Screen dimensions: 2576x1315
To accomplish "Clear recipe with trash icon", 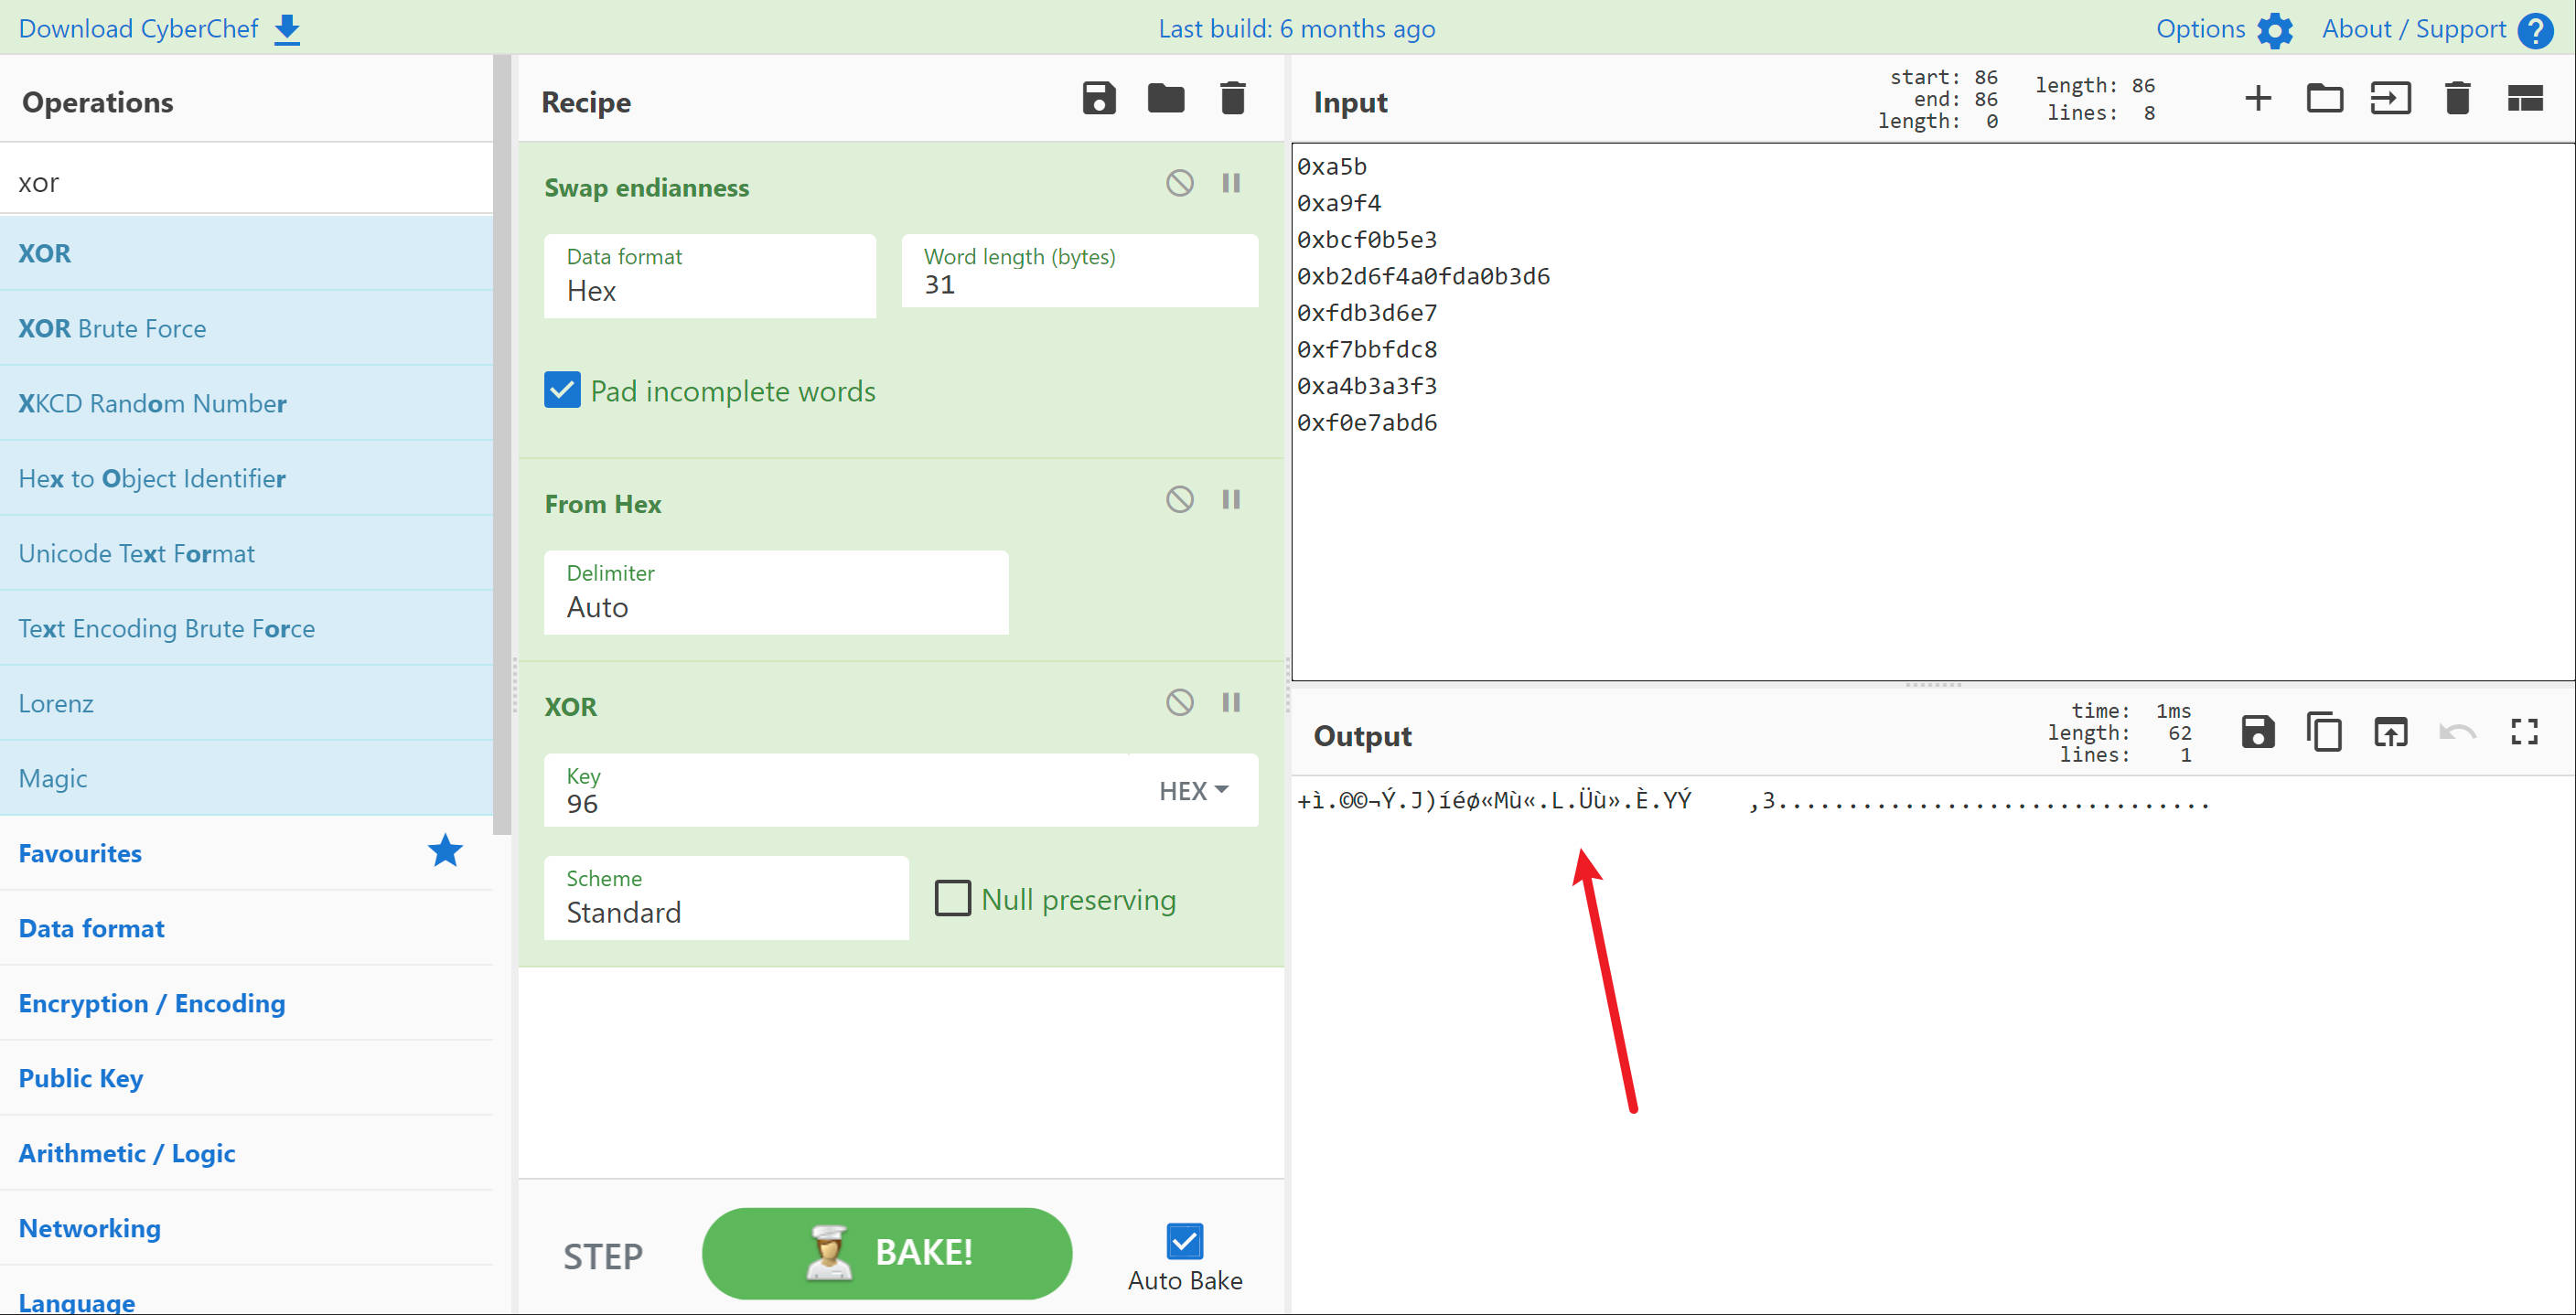I will [1232, 98].
